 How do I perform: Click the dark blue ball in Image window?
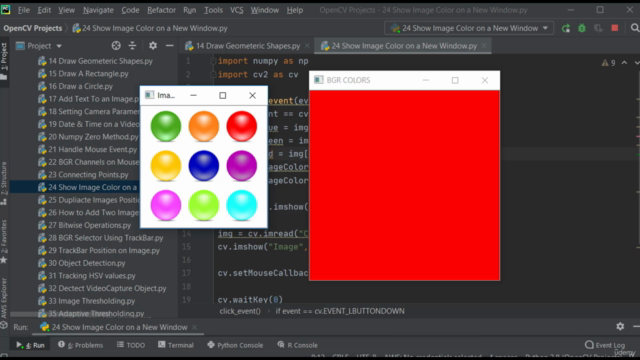[x=204, y=166]
